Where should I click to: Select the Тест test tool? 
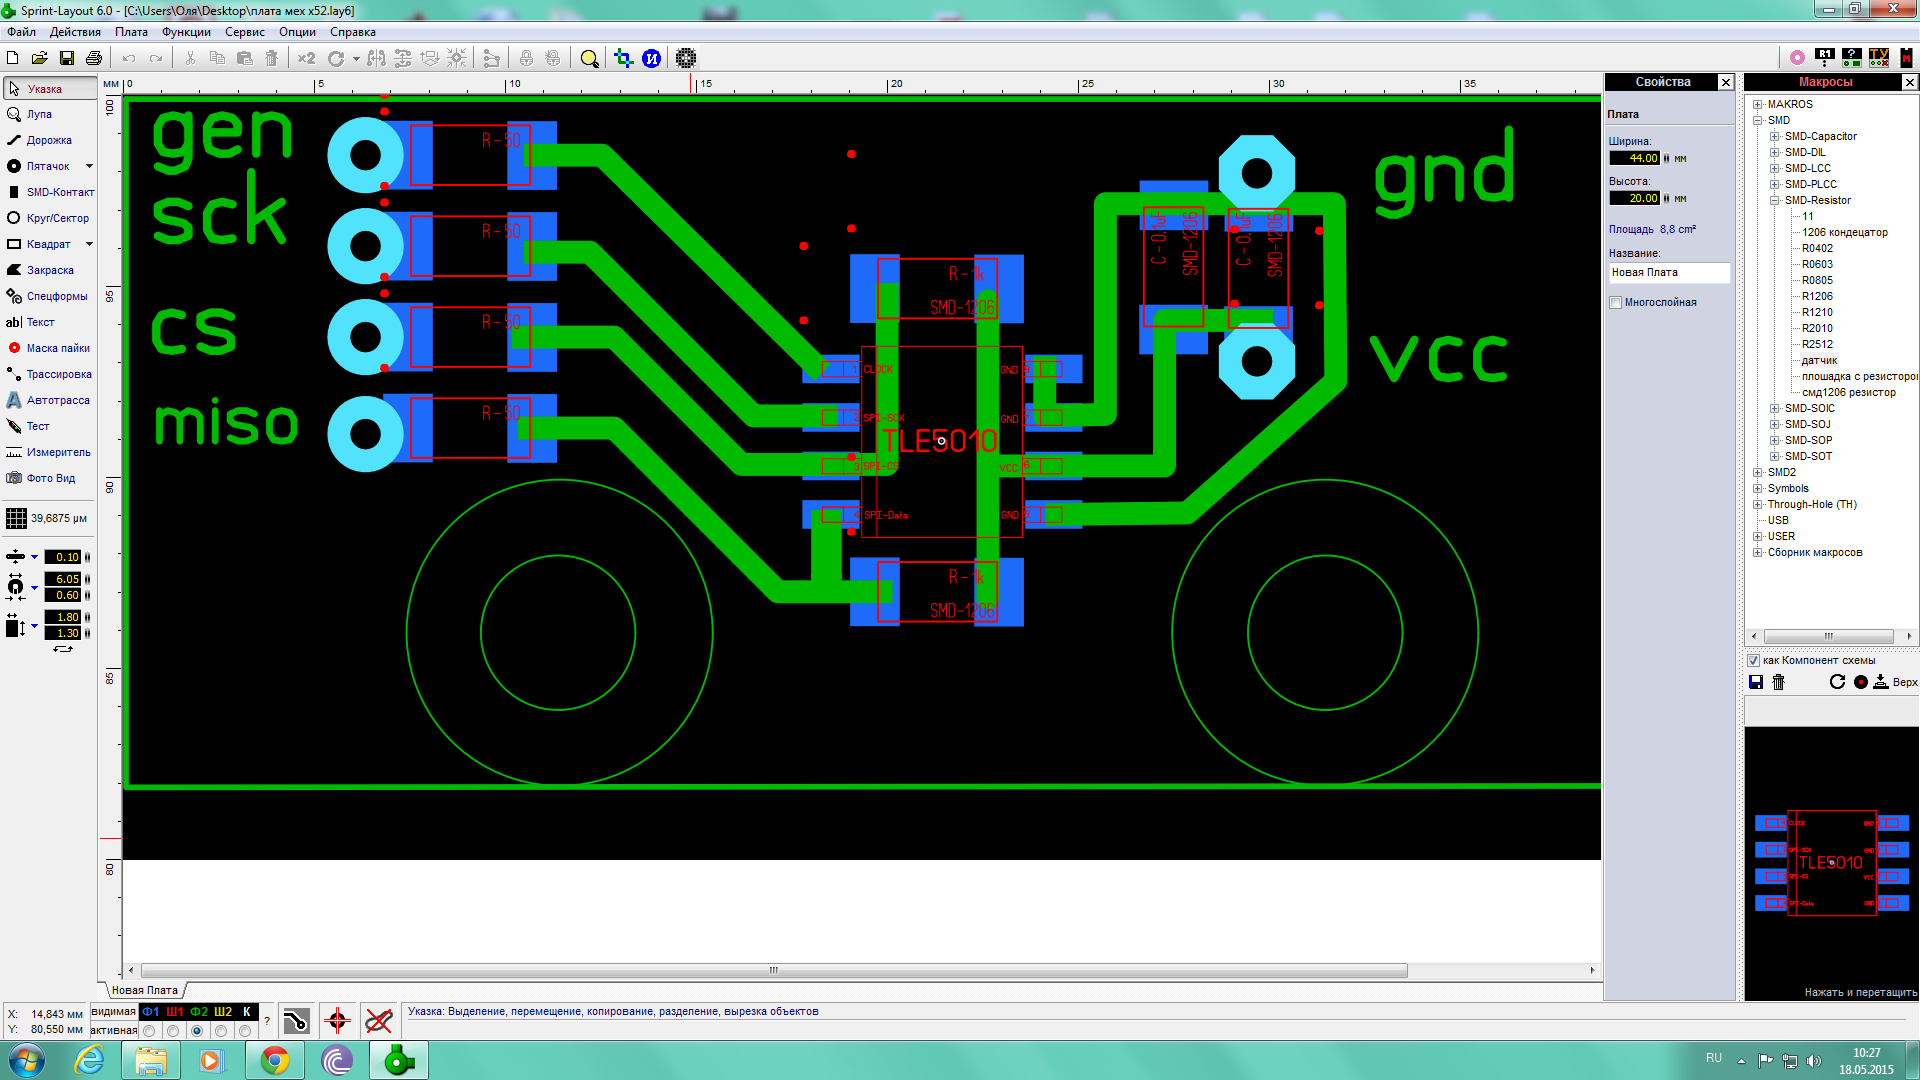click(49, 426)
